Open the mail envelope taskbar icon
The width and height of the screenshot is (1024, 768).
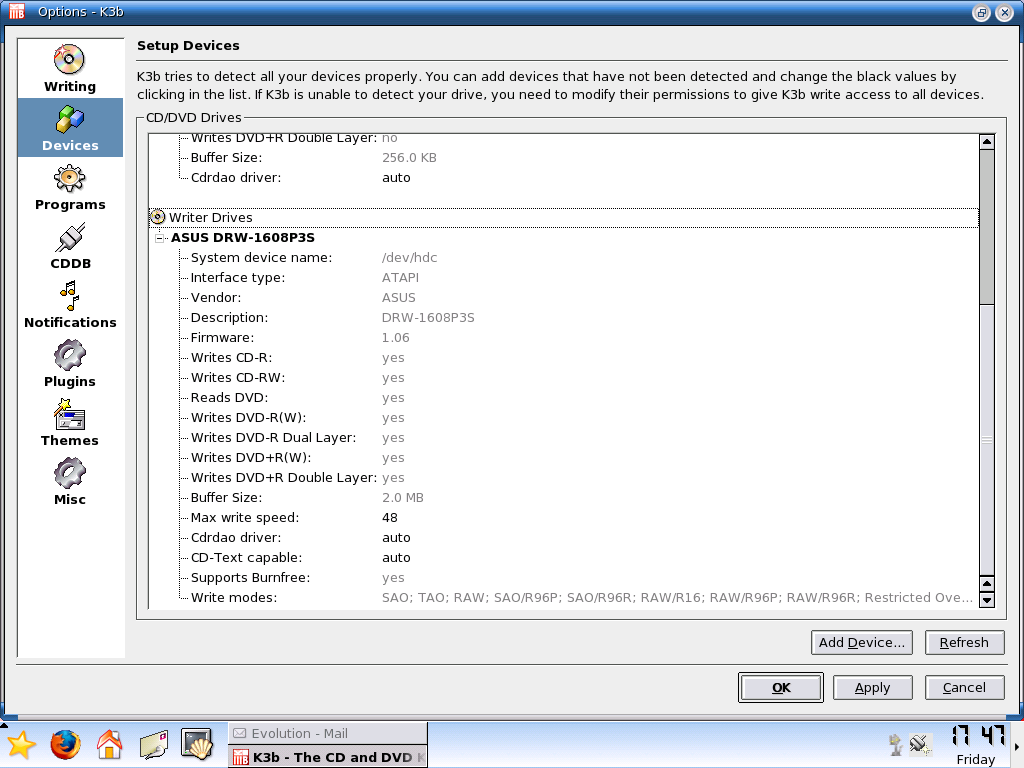point(154,745)
